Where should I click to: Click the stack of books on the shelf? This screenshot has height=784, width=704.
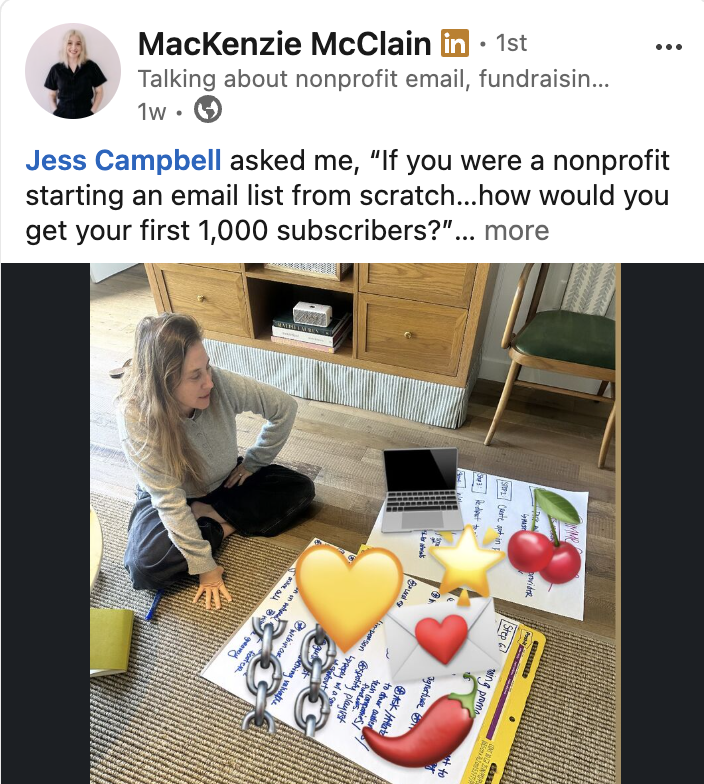(312, 332)
